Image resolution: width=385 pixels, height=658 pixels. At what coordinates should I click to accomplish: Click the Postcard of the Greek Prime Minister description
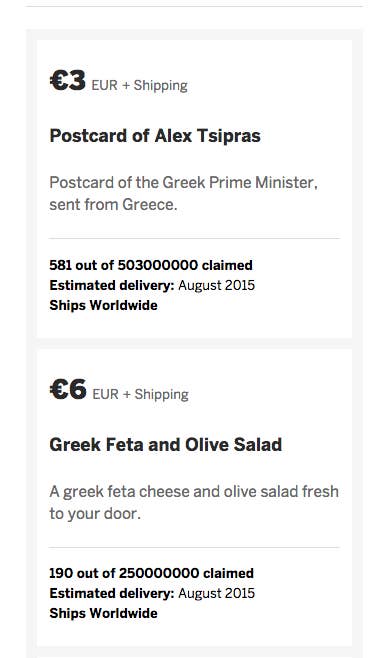183,193
